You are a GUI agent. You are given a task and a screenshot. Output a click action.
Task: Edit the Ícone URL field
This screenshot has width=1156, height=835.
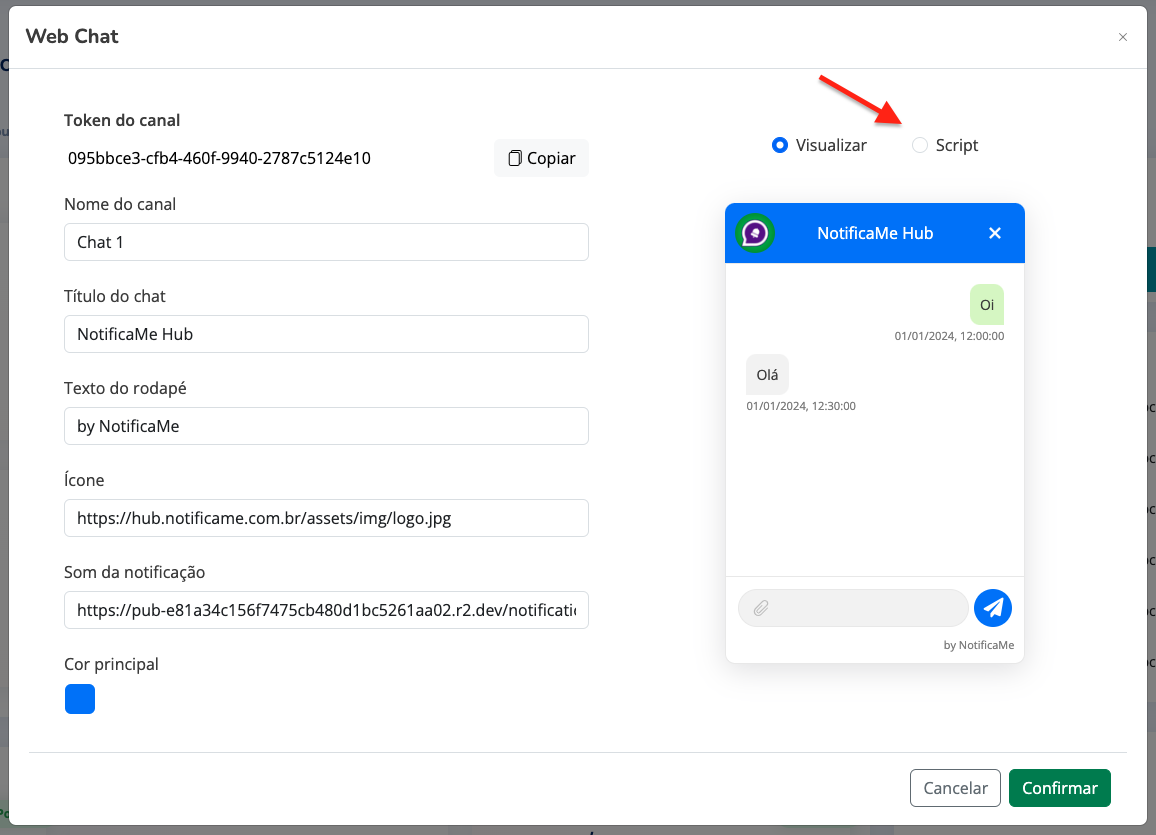pyautogui.click(x=326, y=518)
